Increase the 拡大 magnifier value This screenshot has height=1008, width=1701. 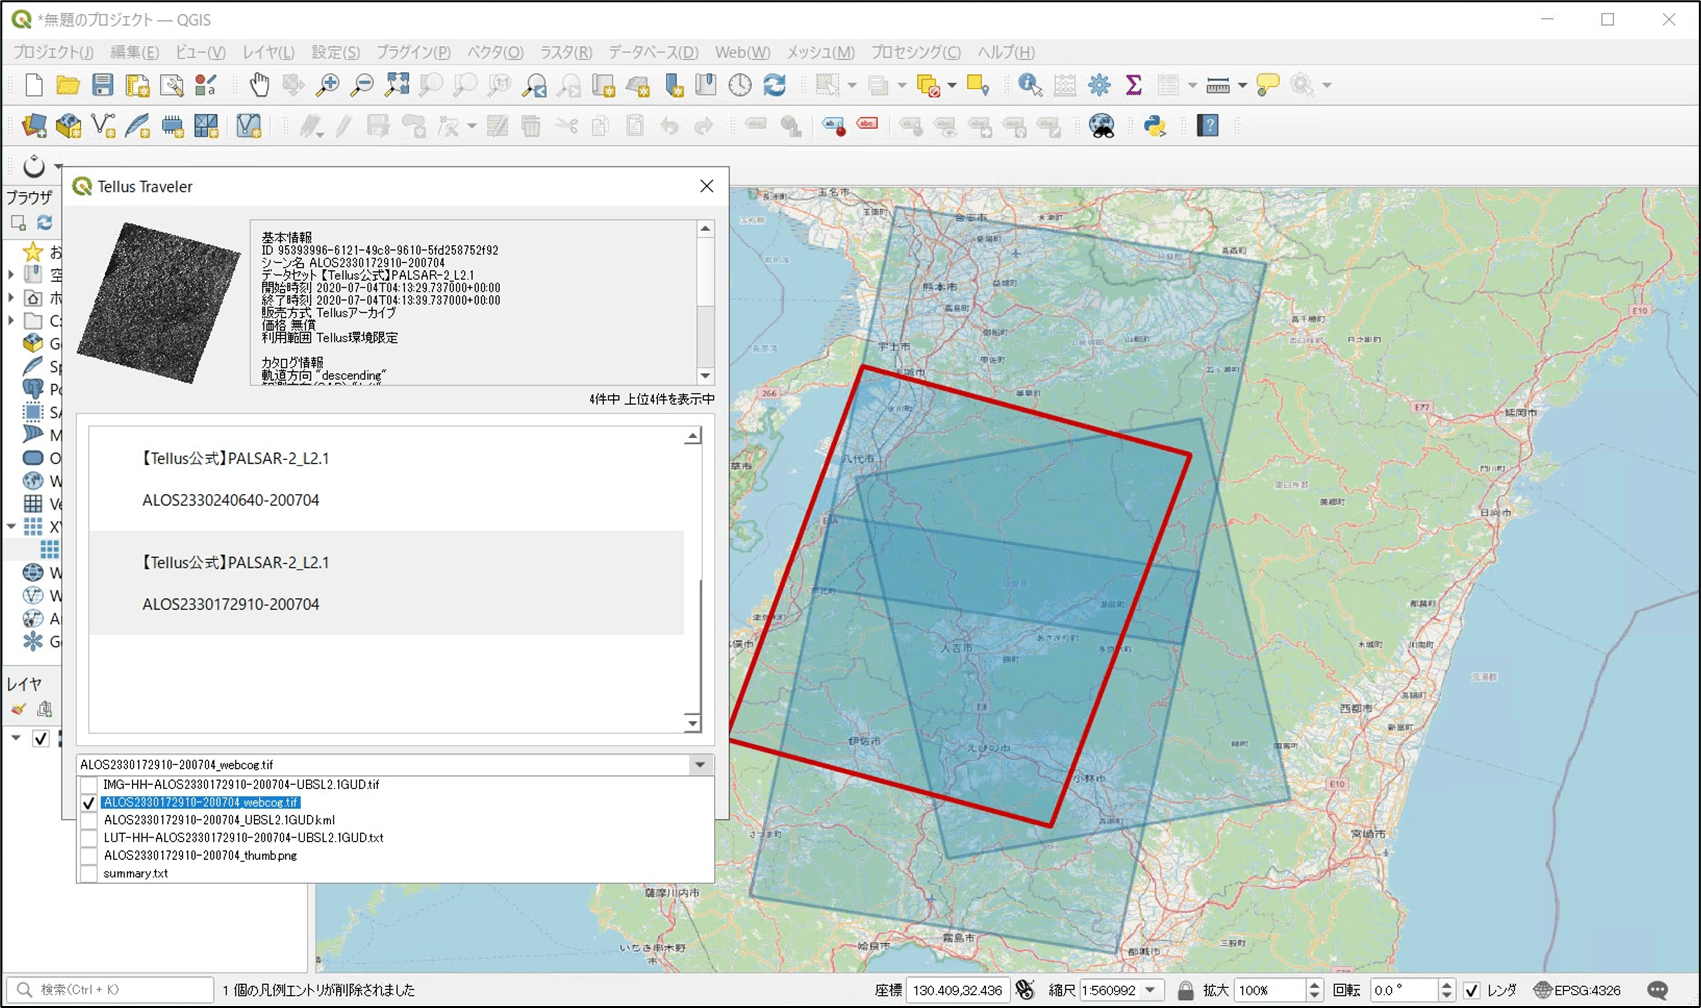pos(1315,985)
